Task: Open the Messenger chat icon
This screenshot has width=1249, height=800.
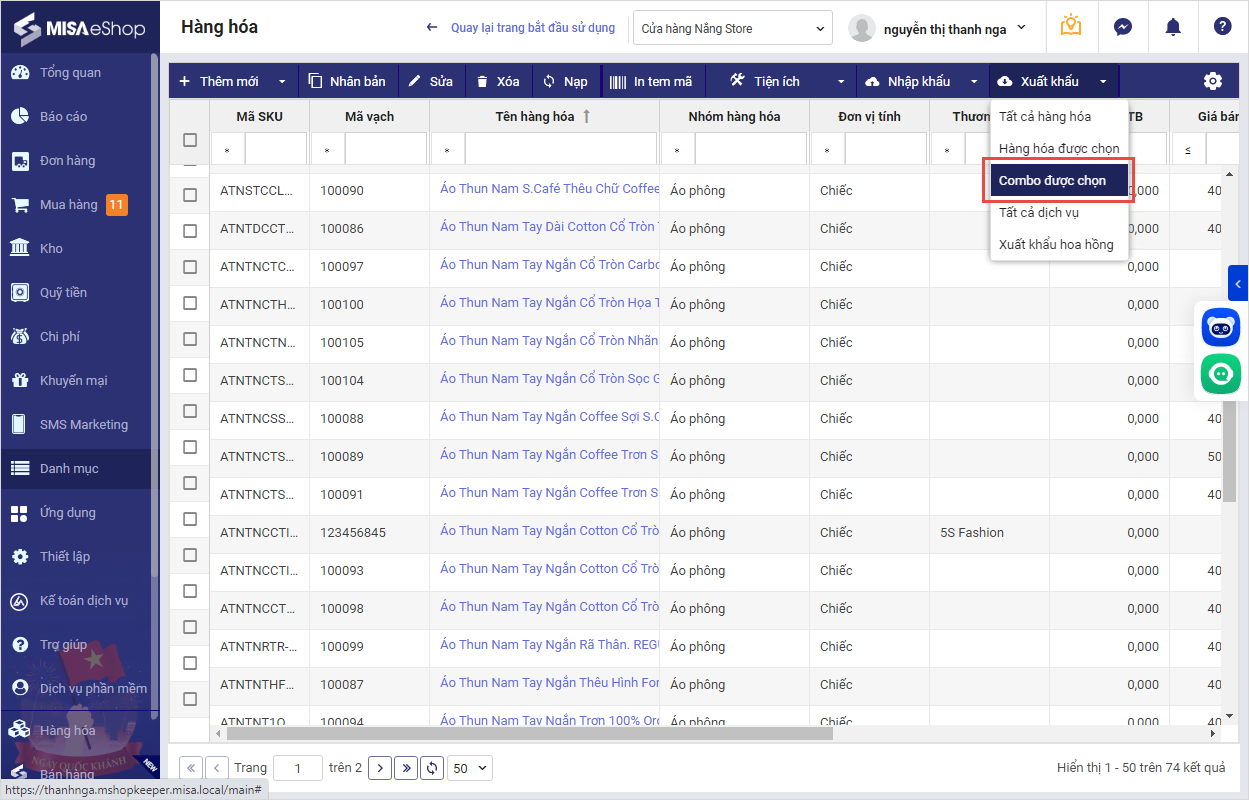Action: 1123,27
